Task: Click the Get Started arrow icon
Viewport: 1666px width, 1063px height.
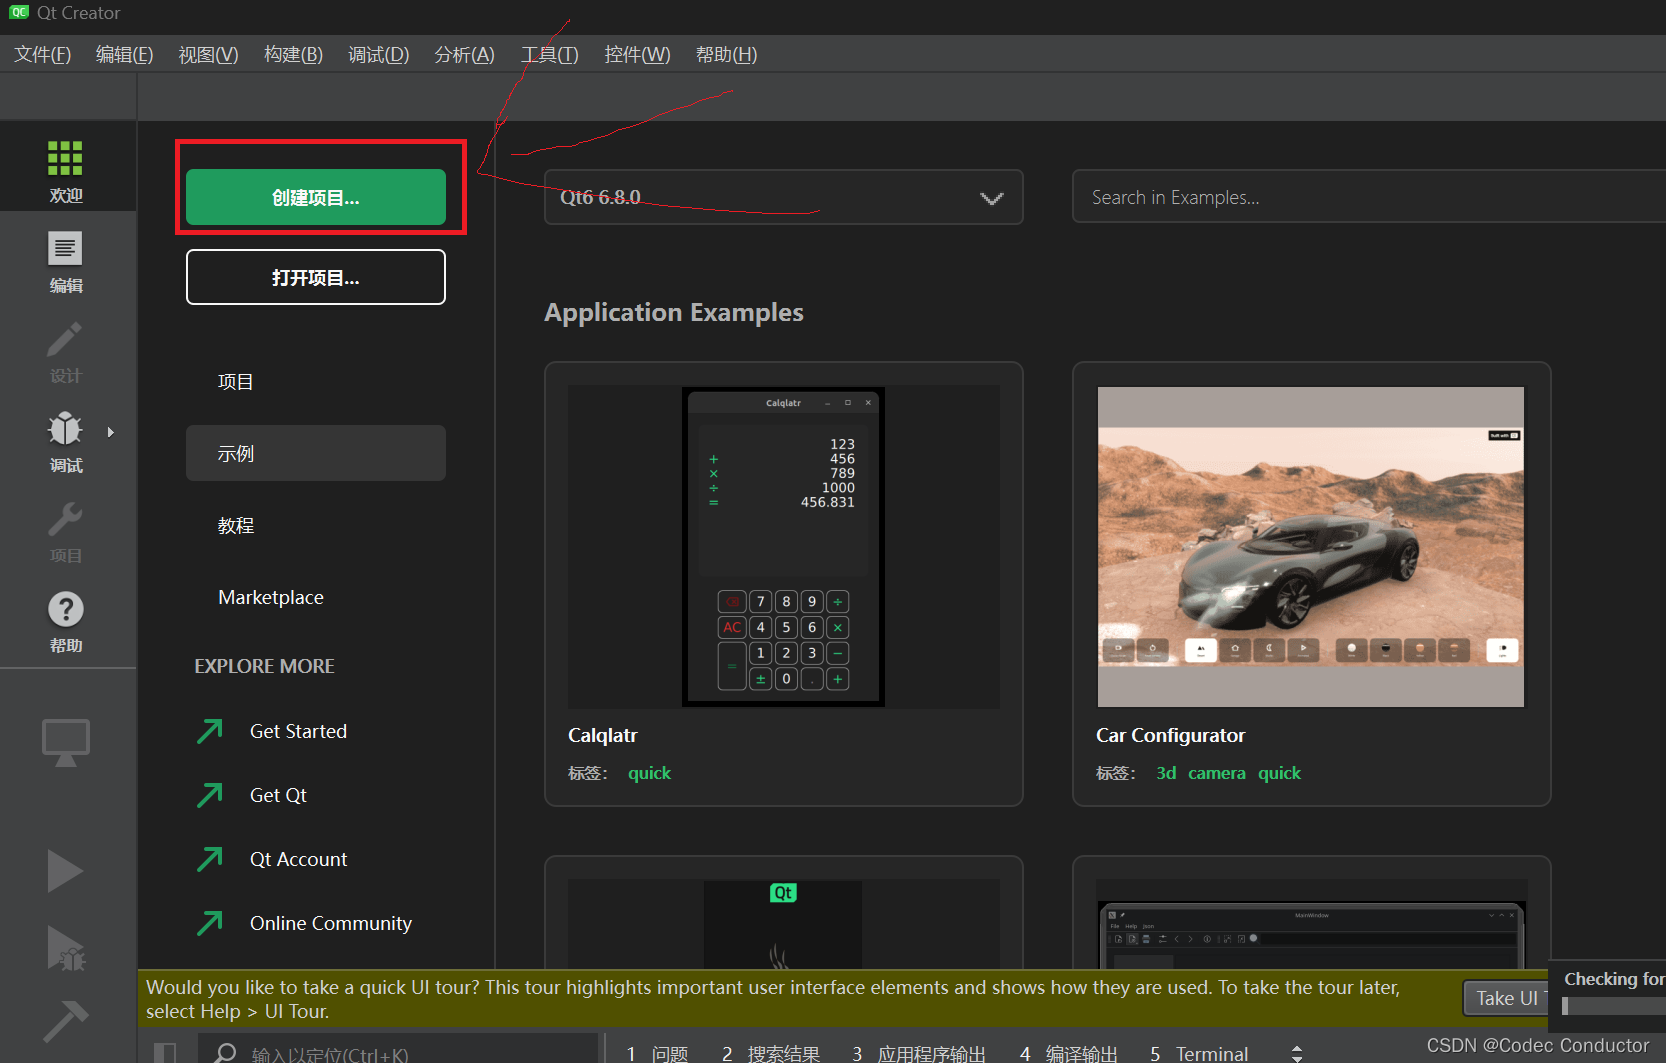Action: pos(210,731)
